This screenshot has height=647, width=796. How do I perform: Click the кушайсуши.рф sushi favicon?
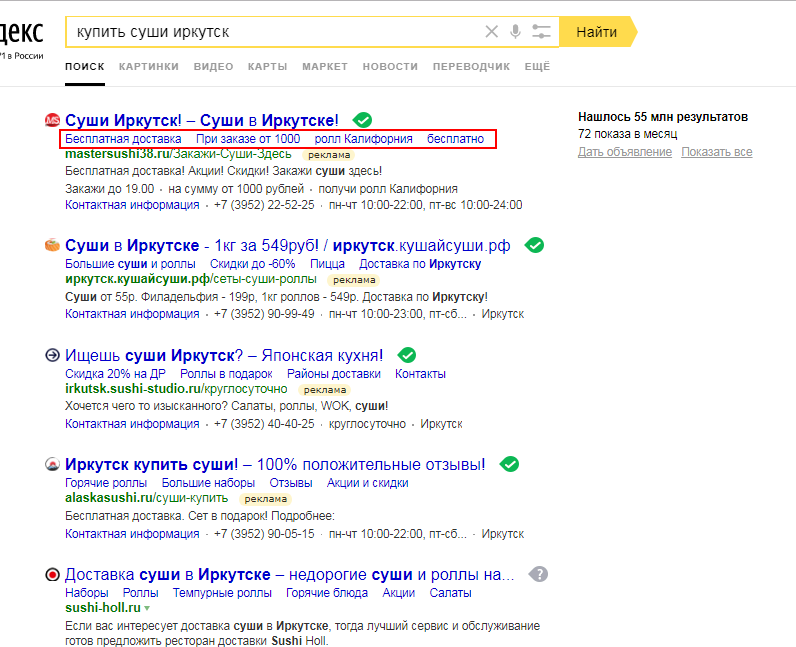coord(52,245)
